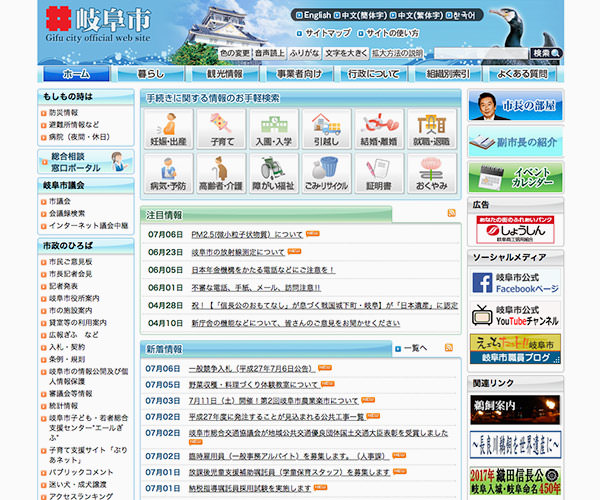Switch the site language to English
The height and width of the screenshot is (500, 600).
tap(314, 15)
